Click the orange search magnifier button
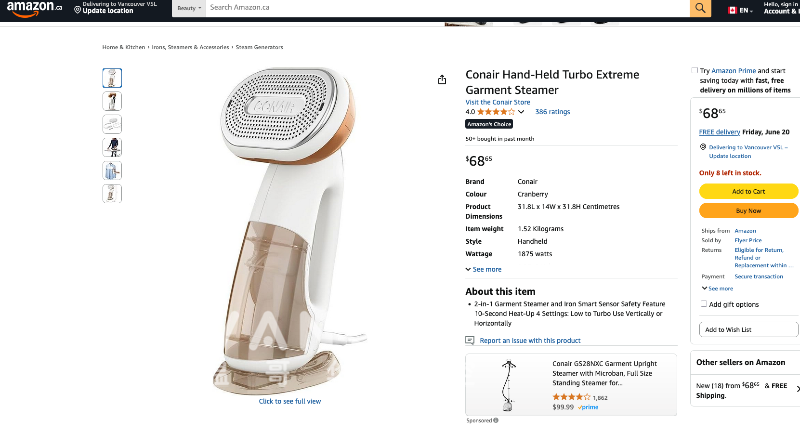This screenshot has width=800, height=429. pos(700,8)
